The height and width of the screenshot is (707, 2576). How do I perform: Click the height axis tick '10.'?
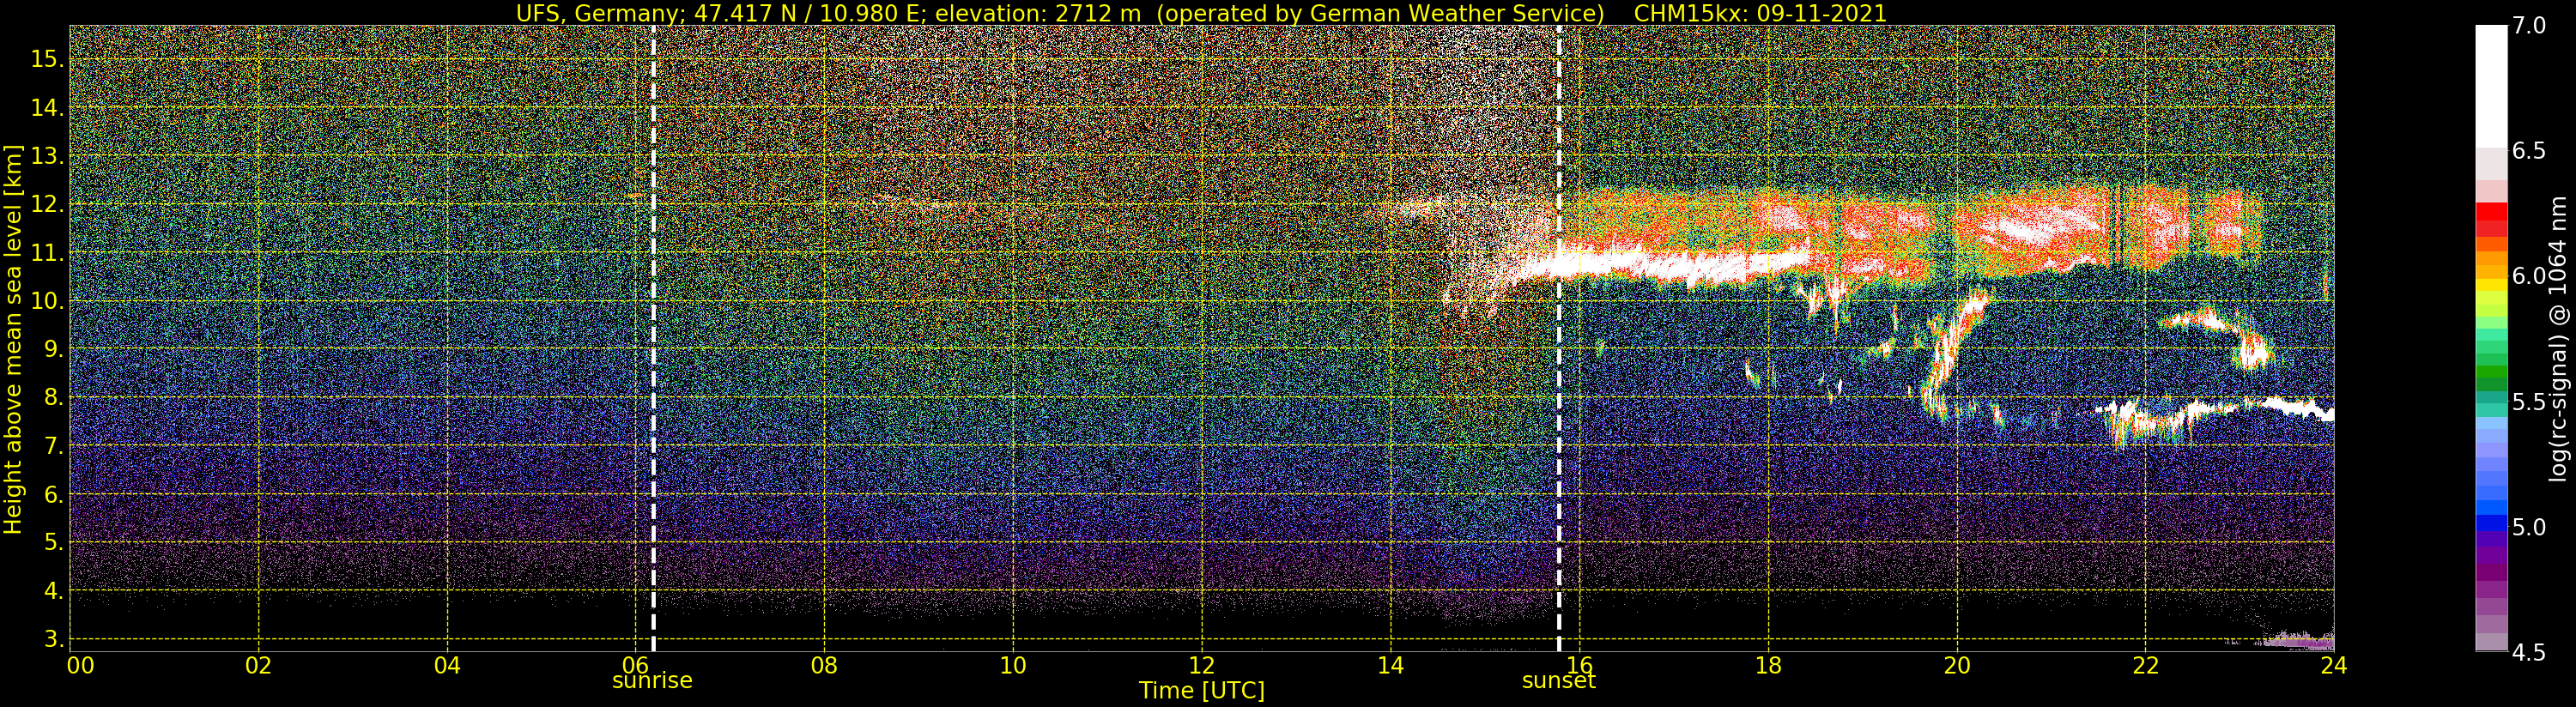[x=48, y=301]
